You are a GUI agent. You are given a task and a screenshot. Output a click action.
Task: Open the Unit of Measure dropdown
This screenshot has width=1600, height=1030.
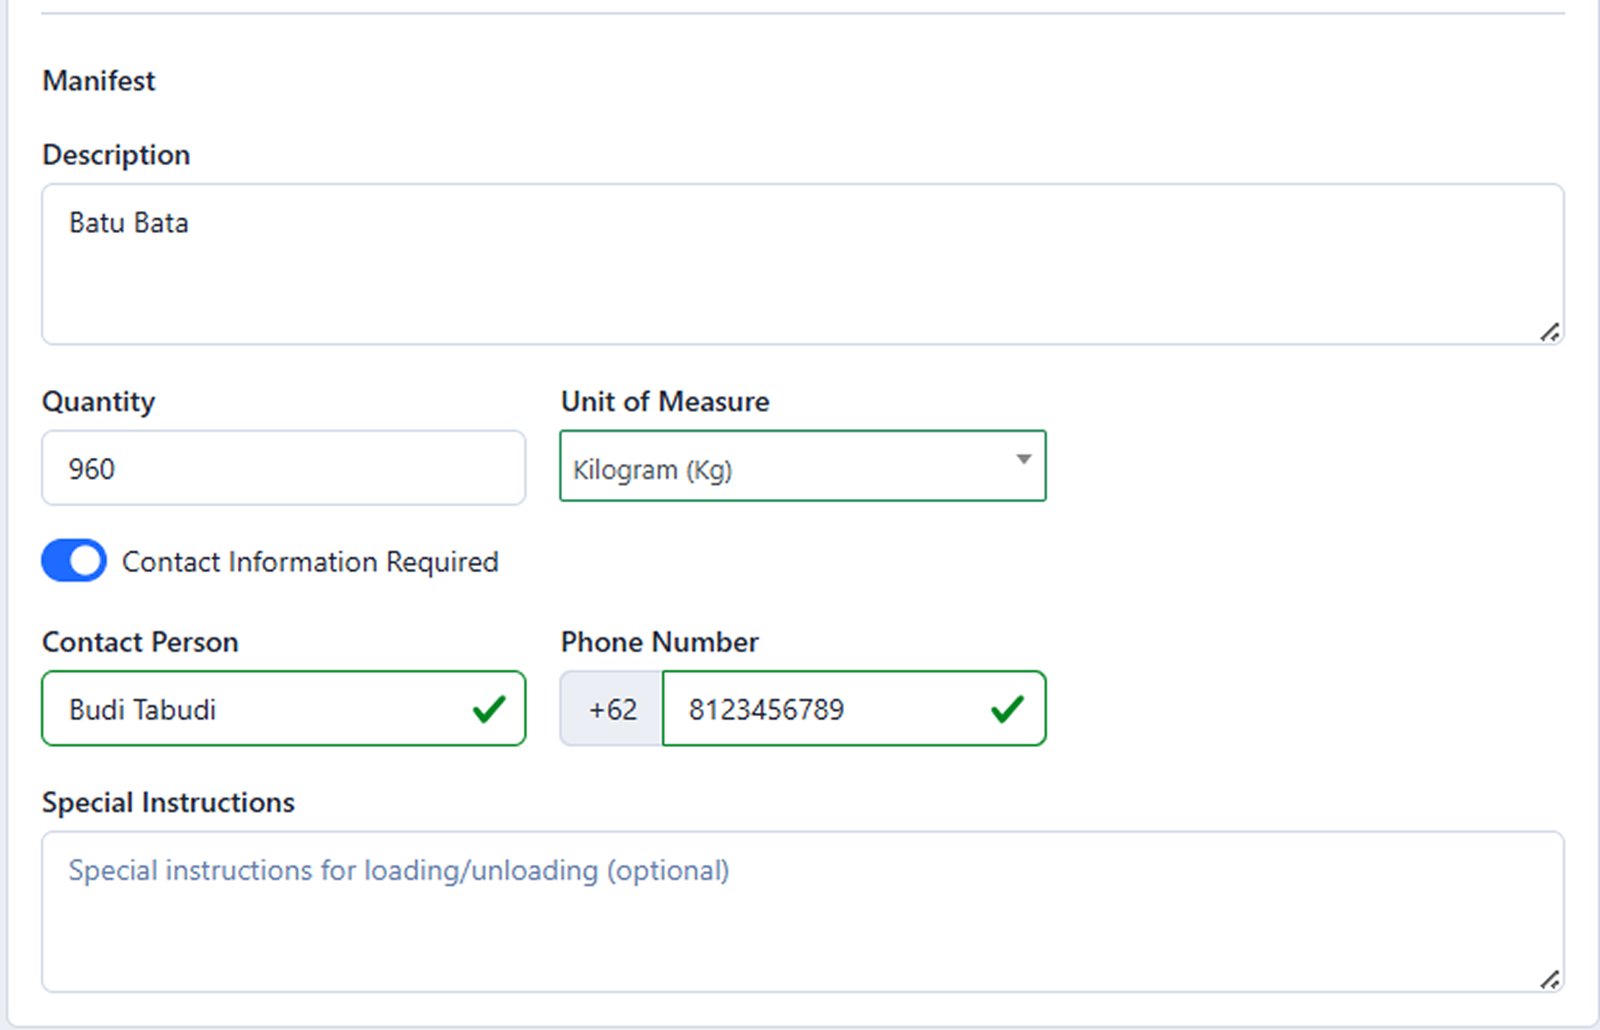point(790,467)
